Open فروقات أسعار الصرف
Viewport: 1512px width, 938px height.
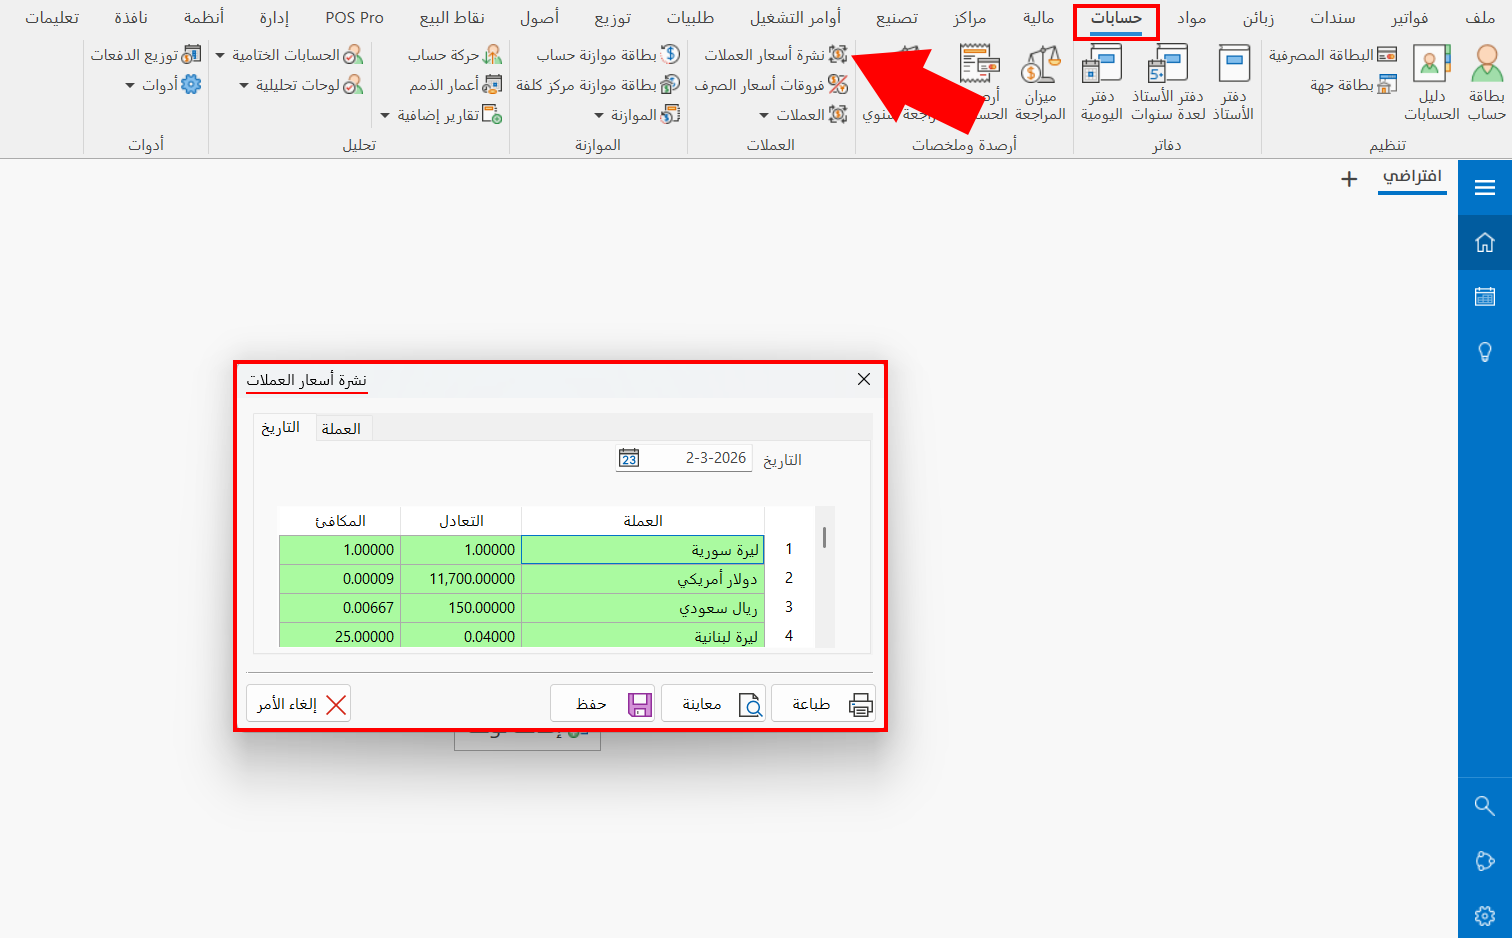(x=771, y=85)
